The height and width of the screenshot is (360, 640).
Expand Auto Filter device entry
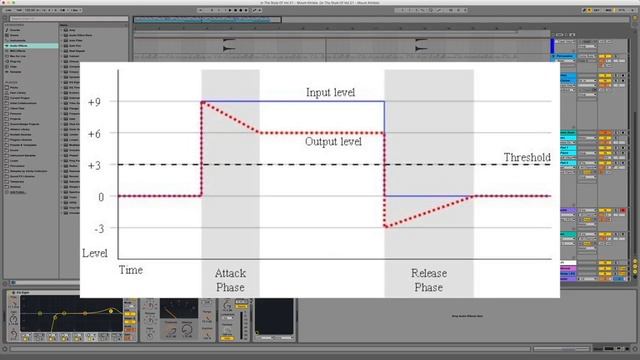click(x=62, y=40)
